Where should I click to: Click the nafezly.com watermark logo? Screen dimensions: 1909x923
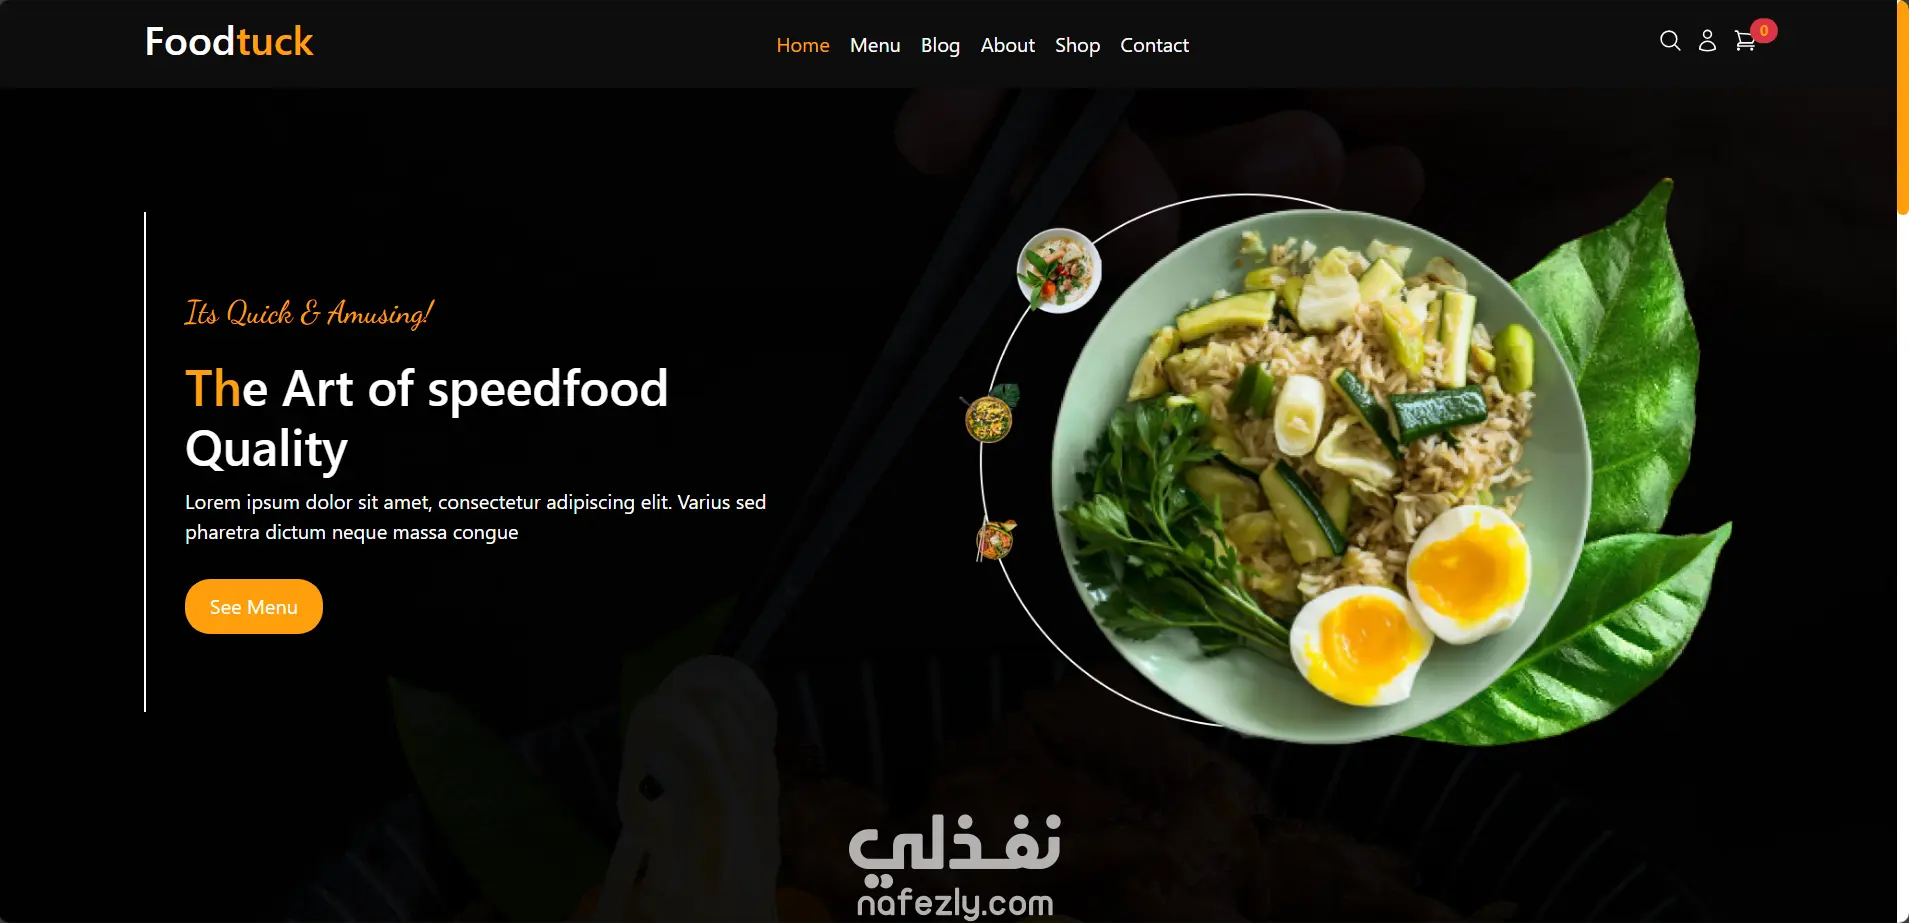tap(955, 866)
